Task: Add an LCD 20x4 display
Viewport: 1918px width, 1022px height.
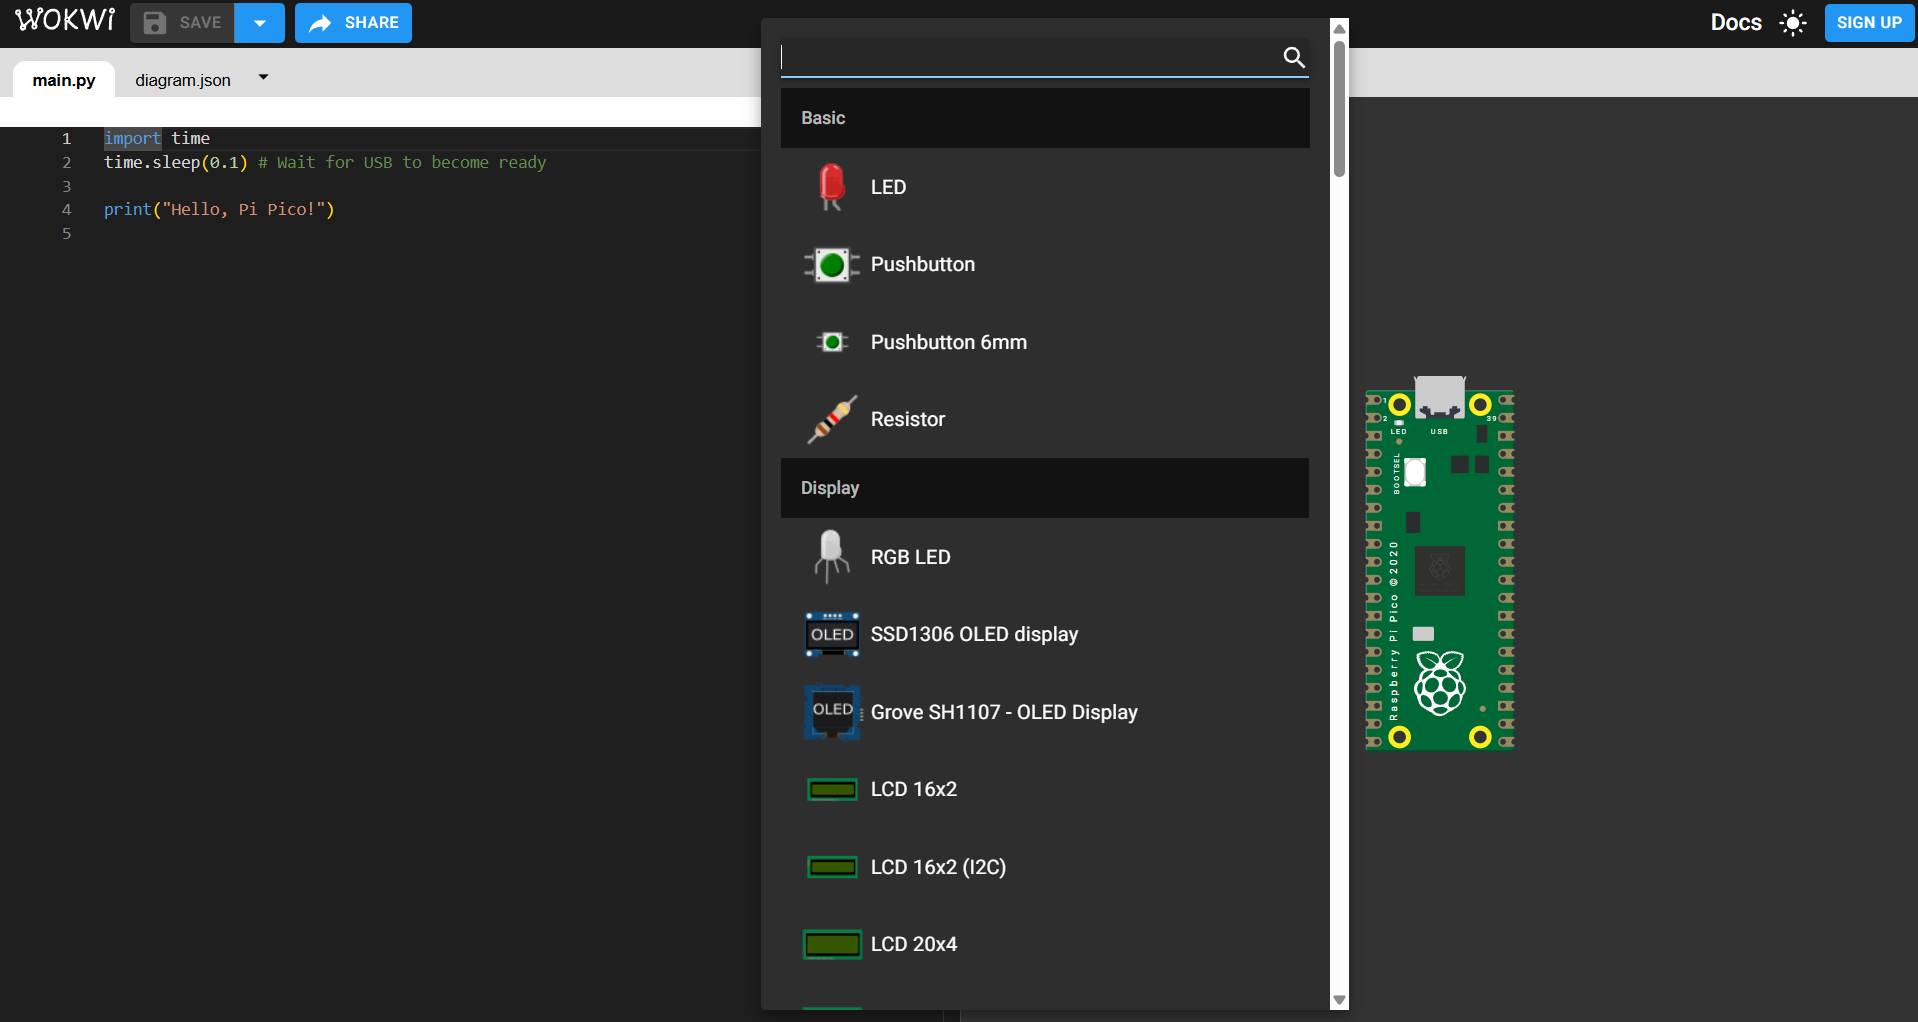Action: click(913, 943)
